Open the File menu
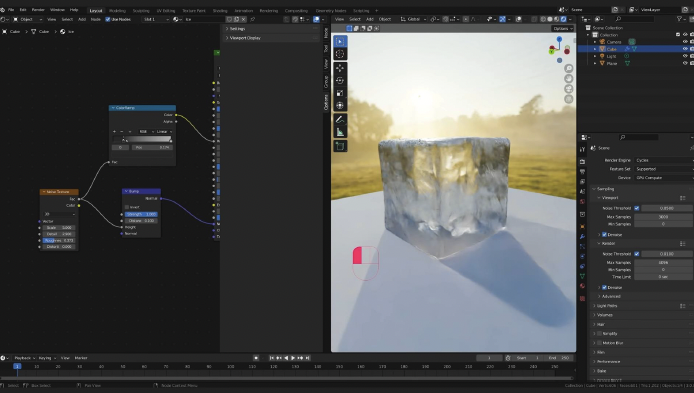Image resolution: width=694 pixels, height=393 pixels. click(x=11, y=10)
